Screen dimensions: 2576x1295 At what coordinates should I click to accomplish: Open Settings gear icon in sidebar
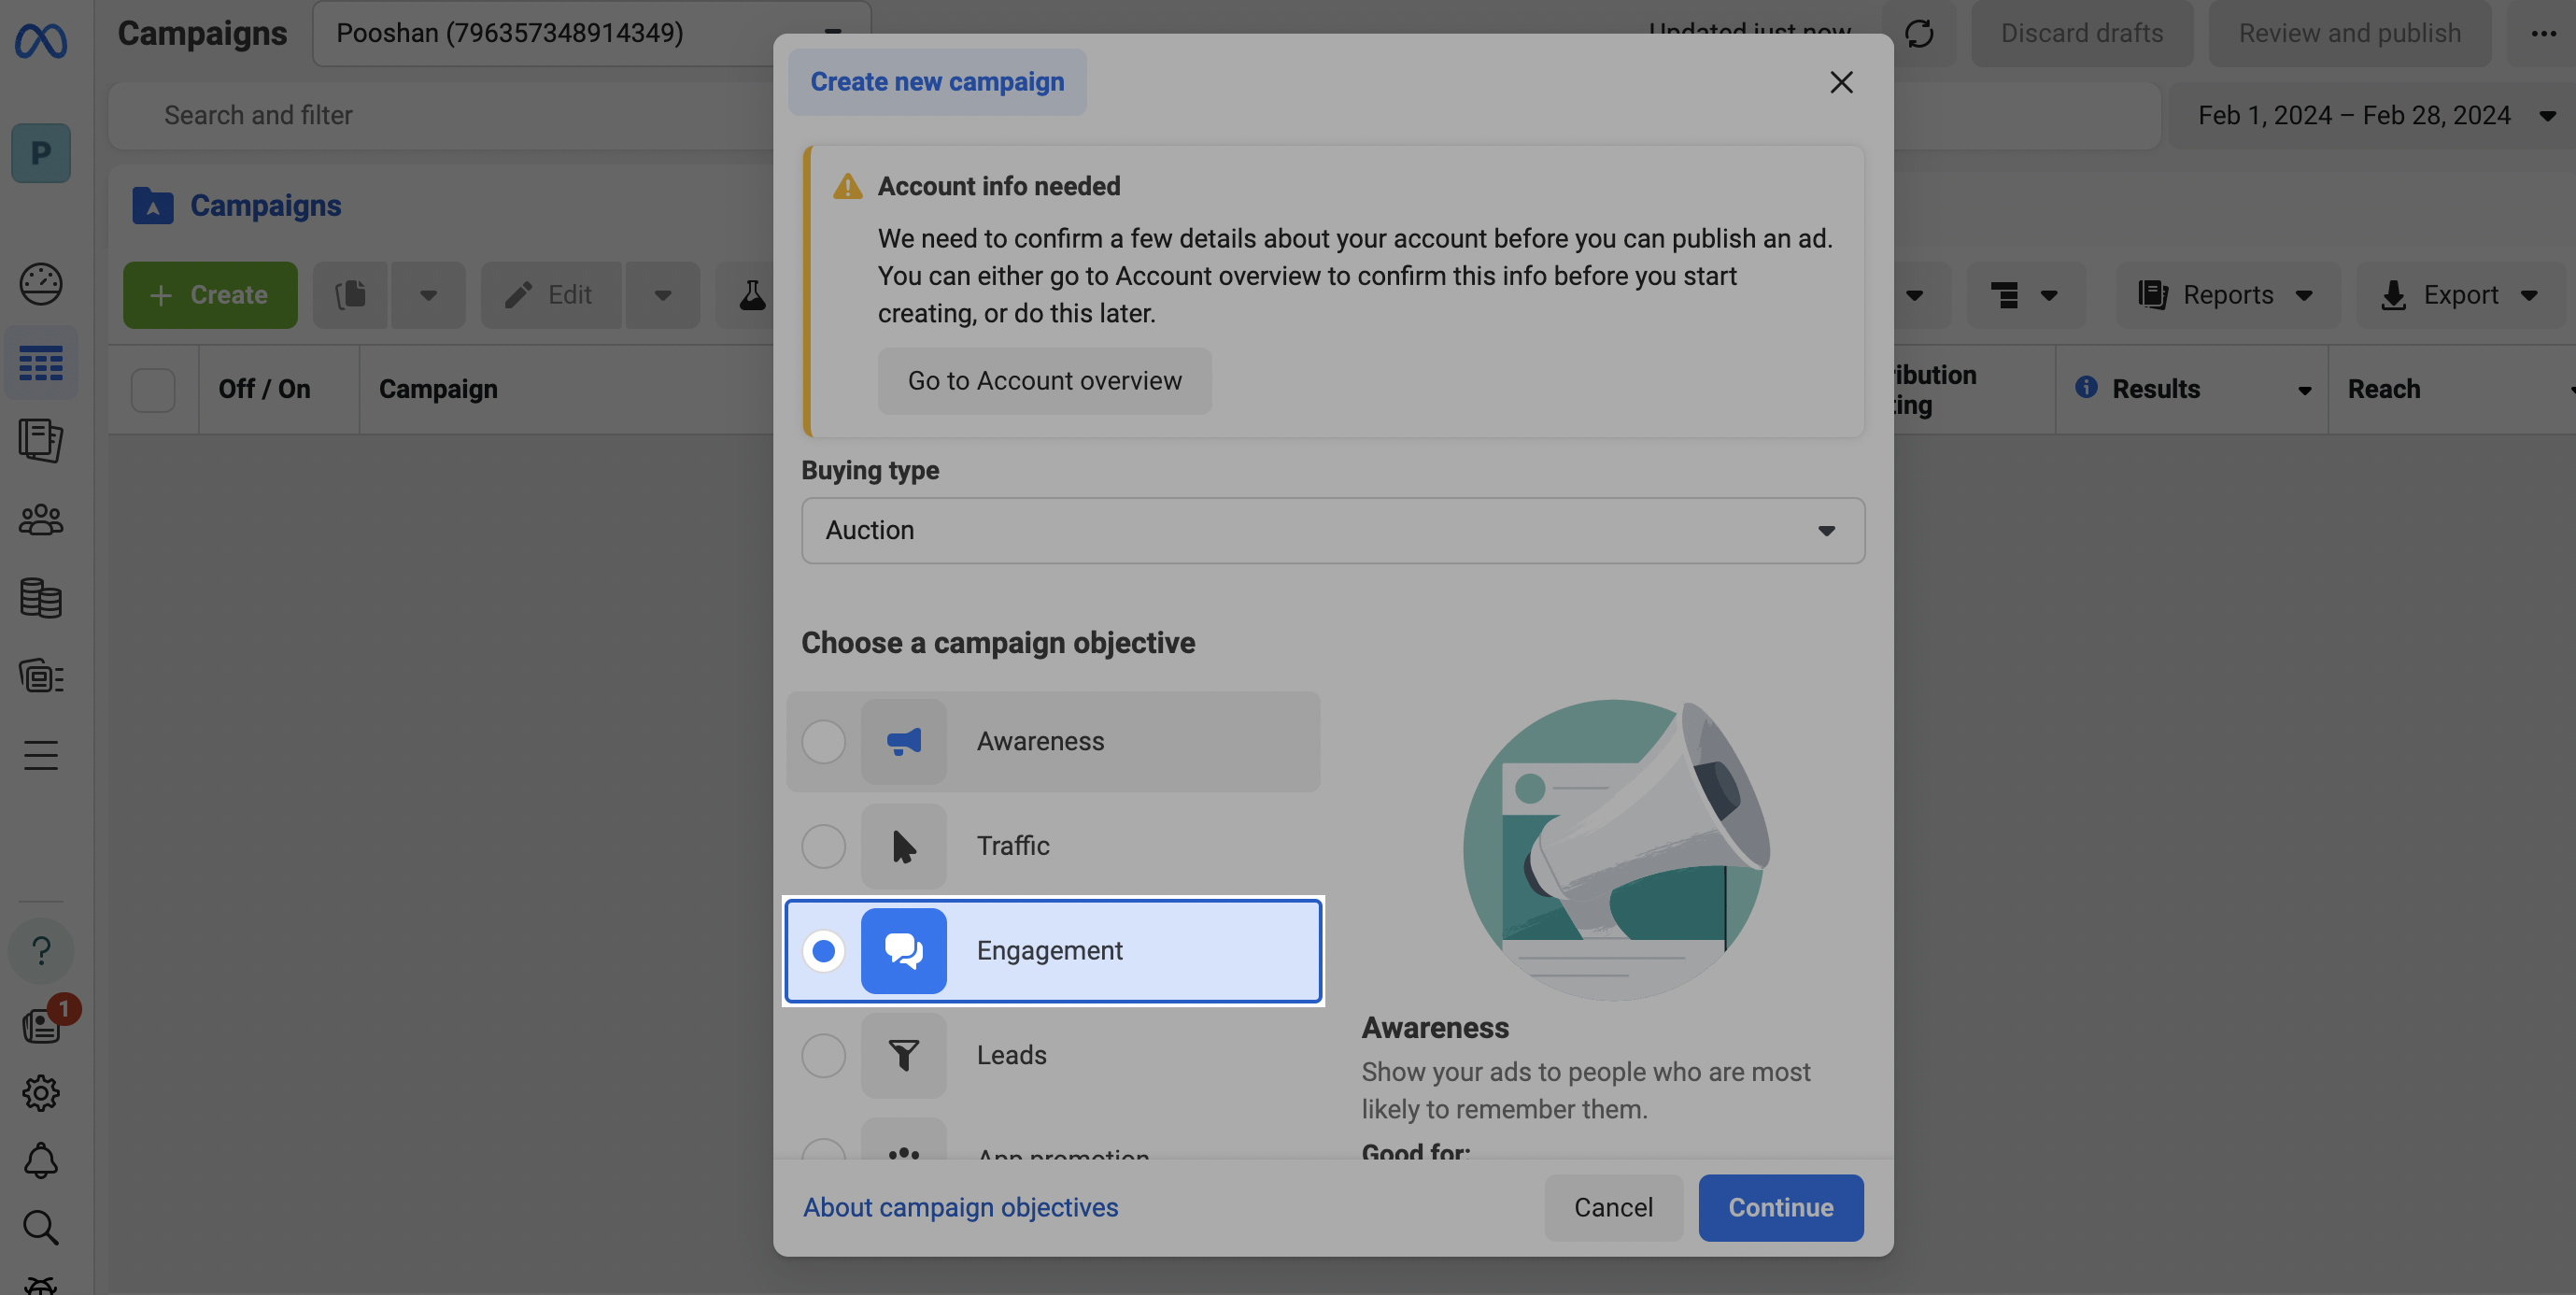pos(41,1093)
